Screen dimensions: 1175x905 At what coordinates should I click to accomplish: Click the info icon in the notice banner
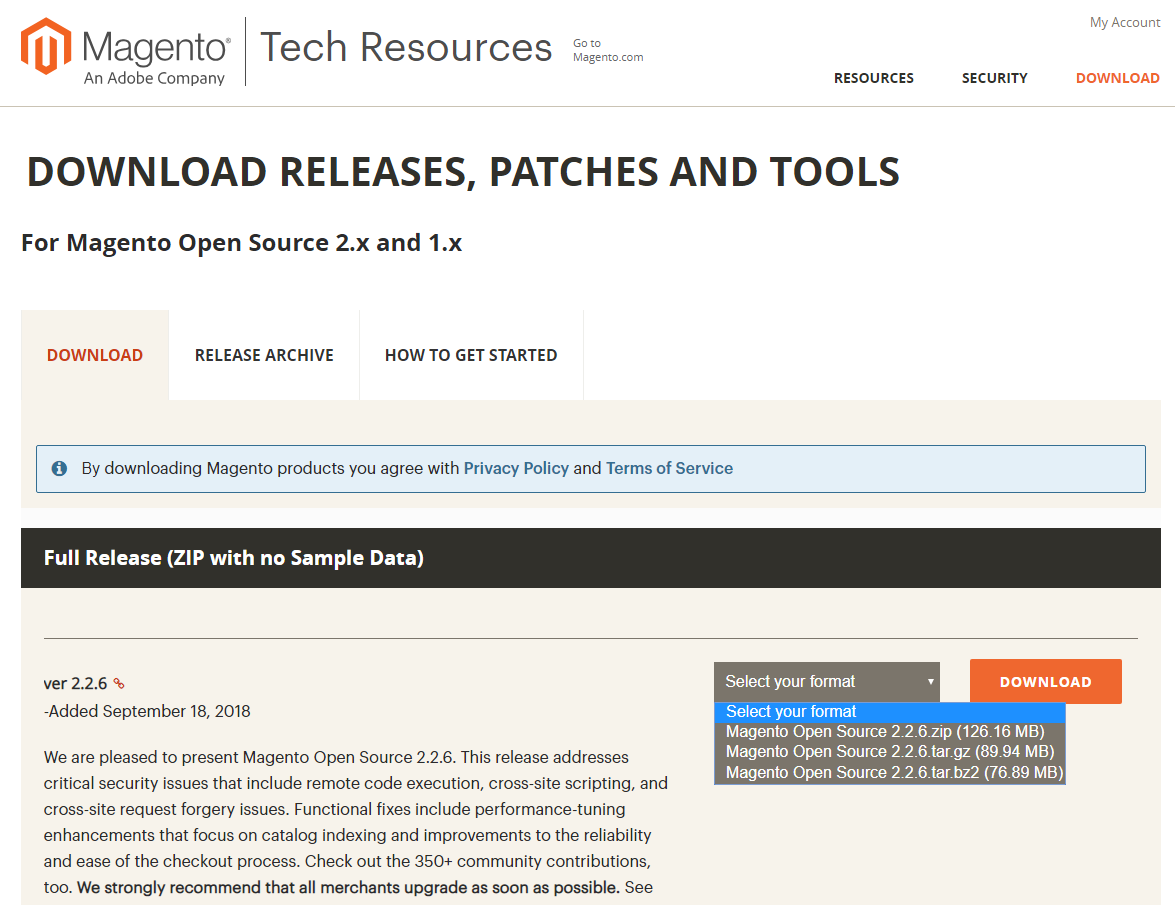[x=59, y=468]
